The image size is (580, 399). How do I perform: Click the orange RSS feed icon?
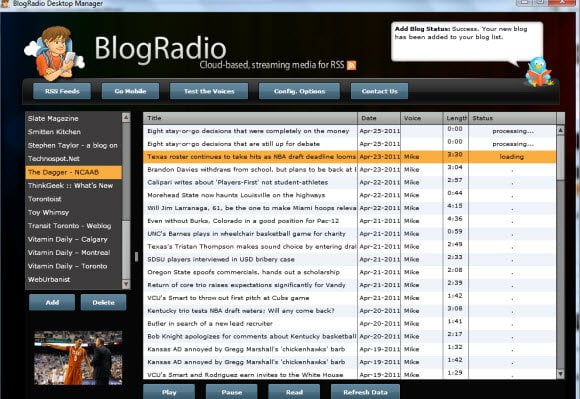click(351, 65)
